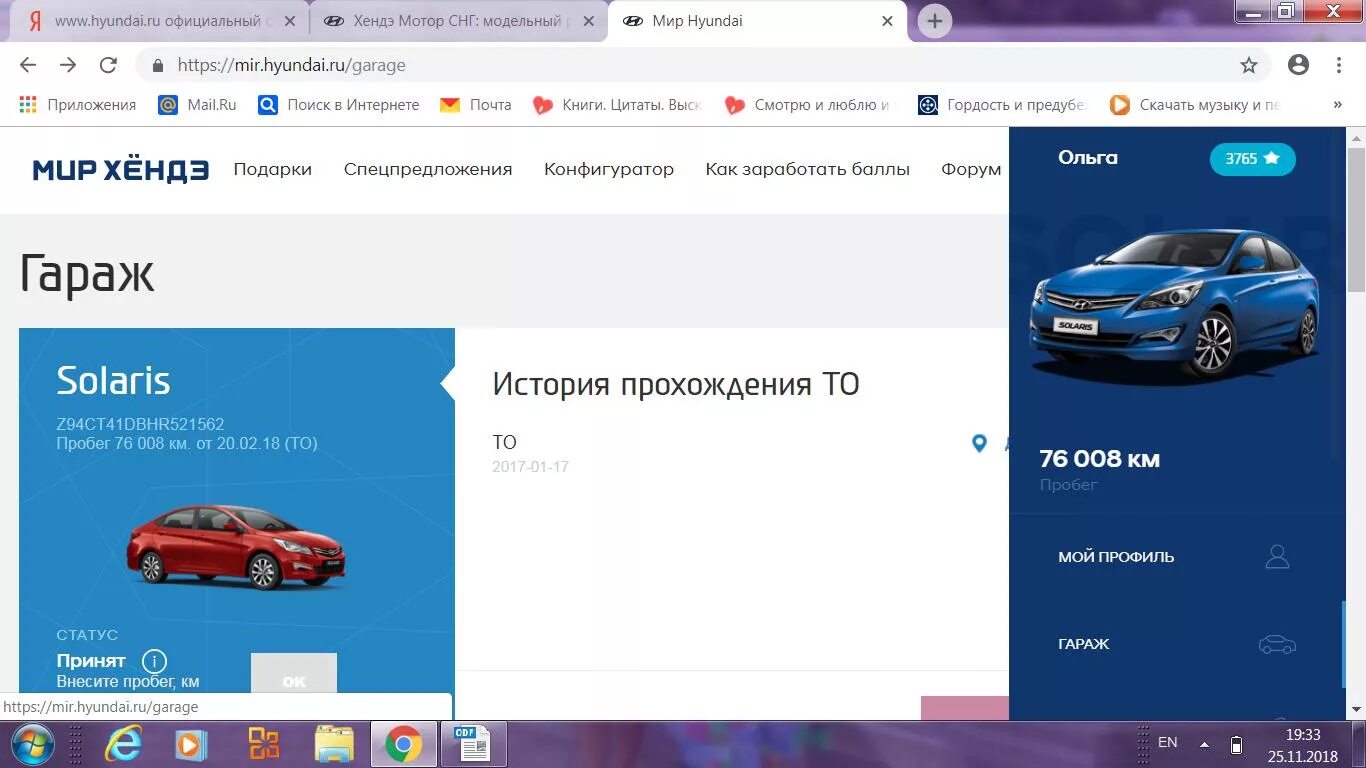Viewport: 1366px width, 768px height.
Task: Open a new browser tab
Action: 934,21
